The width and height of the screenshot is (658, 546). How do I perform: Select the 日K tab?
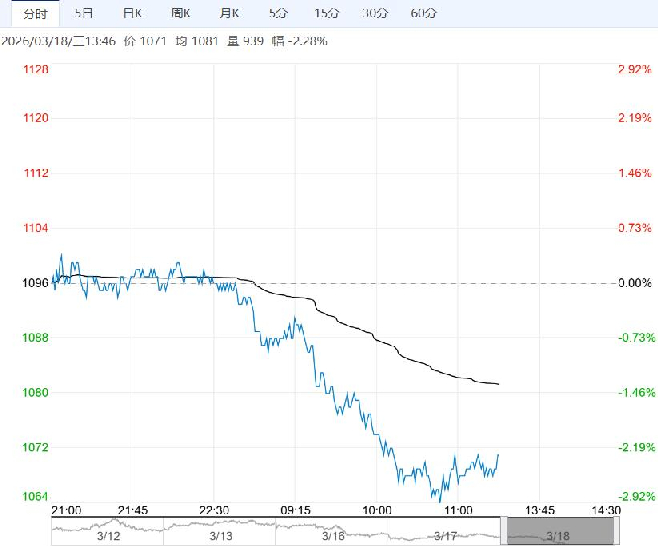pos(131,13)
